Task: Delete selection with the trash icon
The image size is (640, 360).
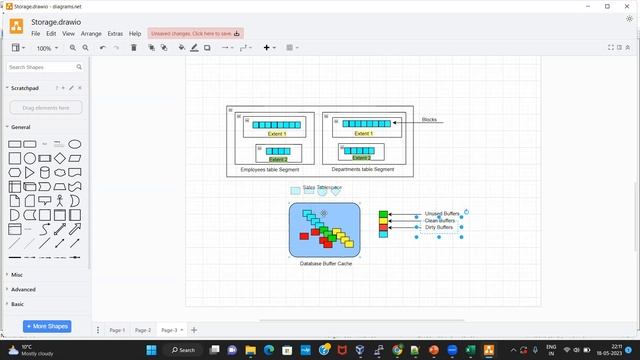Action: click(133, 48)
